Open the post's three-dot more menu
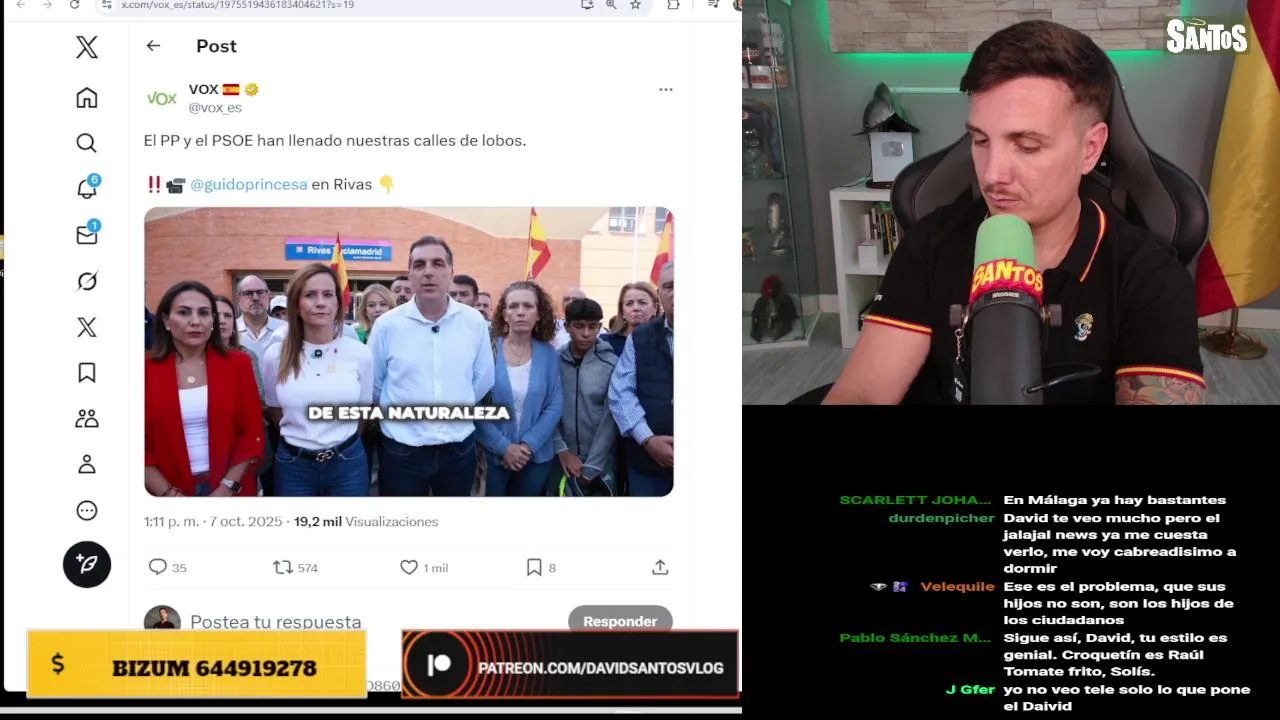 pos(666,89)
